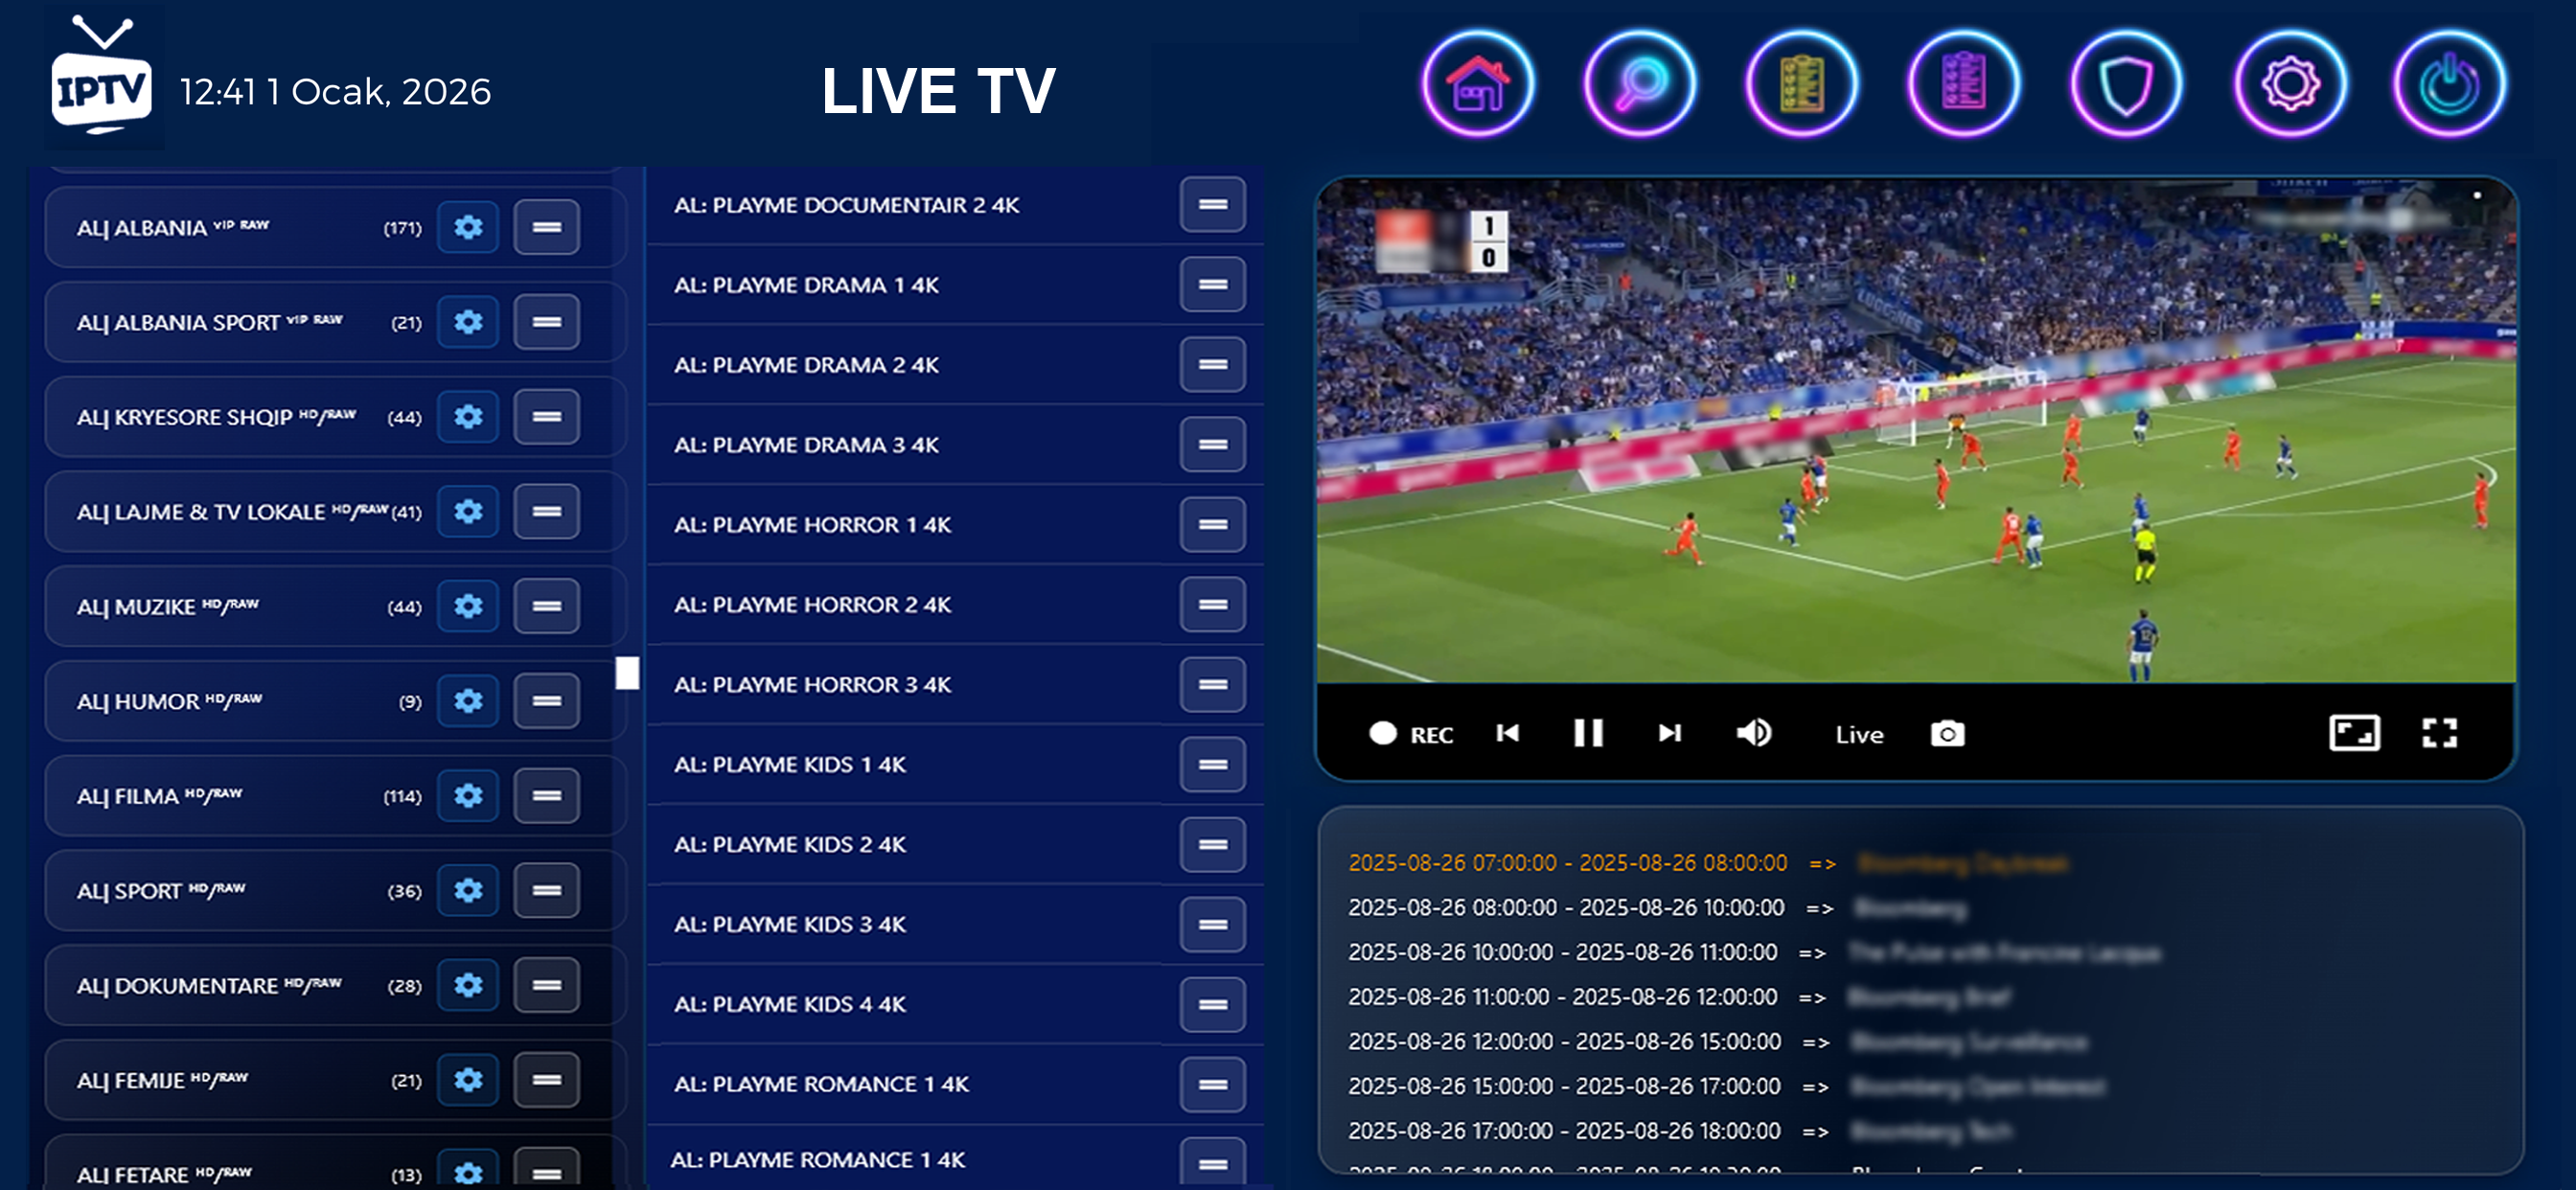Screen dimensions: 2576x1190
Task: Open the settings gear in top bar
Action: [2289, 84]
